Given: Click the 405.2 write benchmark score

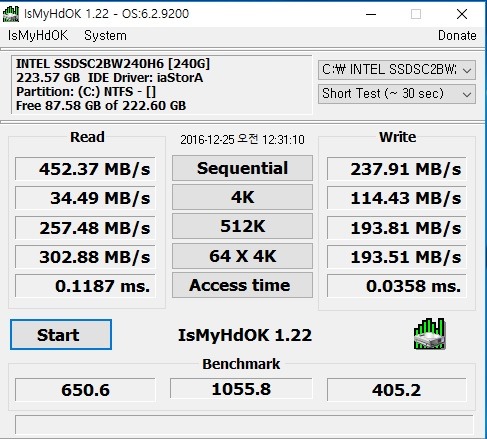Looking at the screenshot, I should pos(397,390).
